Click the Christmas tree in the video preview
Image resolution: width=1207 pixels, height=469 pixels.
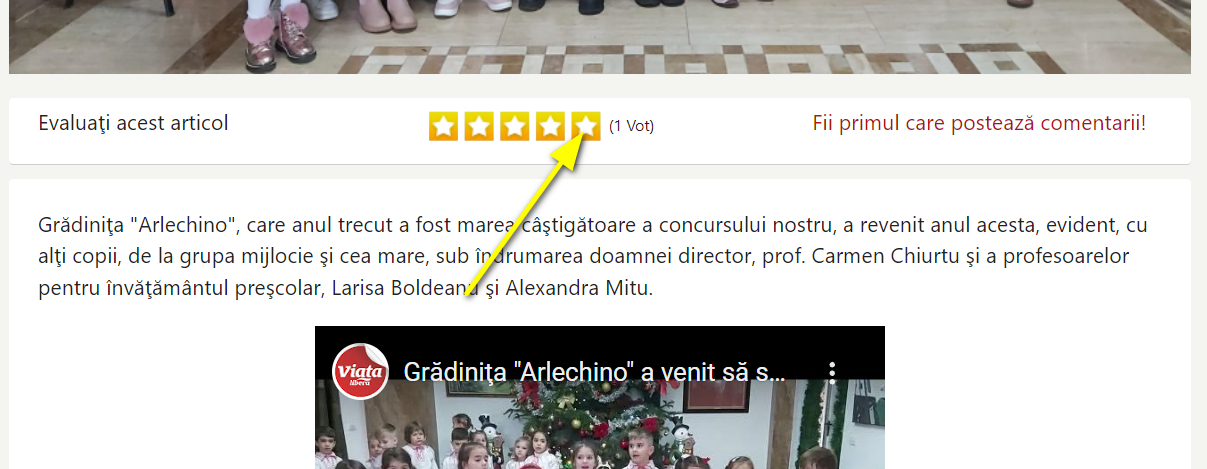[x=575, y=425]
